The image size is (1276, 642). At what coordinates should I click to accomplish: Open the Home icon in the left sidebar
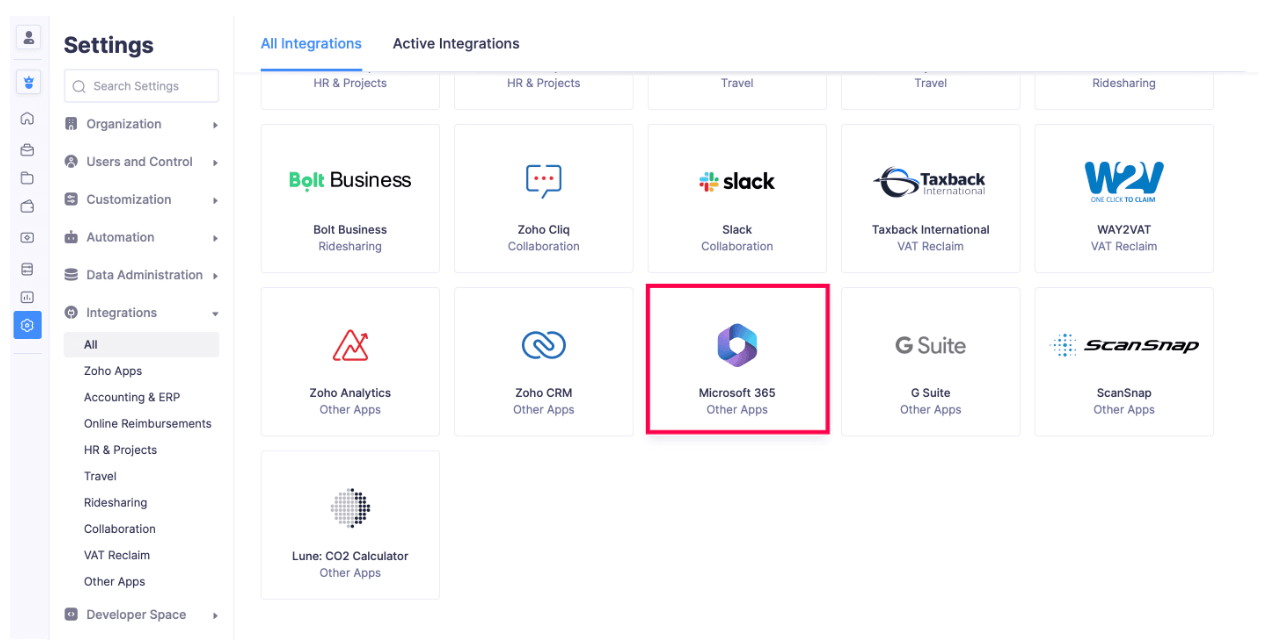(28, 118)
